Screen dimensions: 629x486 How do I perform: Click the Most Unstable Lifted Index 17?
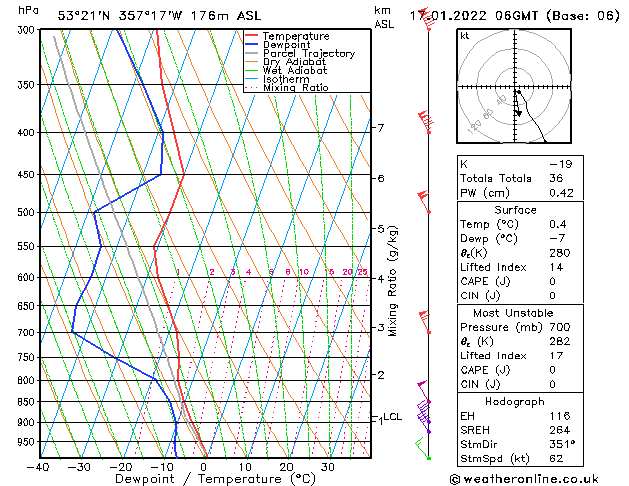click(x=556, y=356)
